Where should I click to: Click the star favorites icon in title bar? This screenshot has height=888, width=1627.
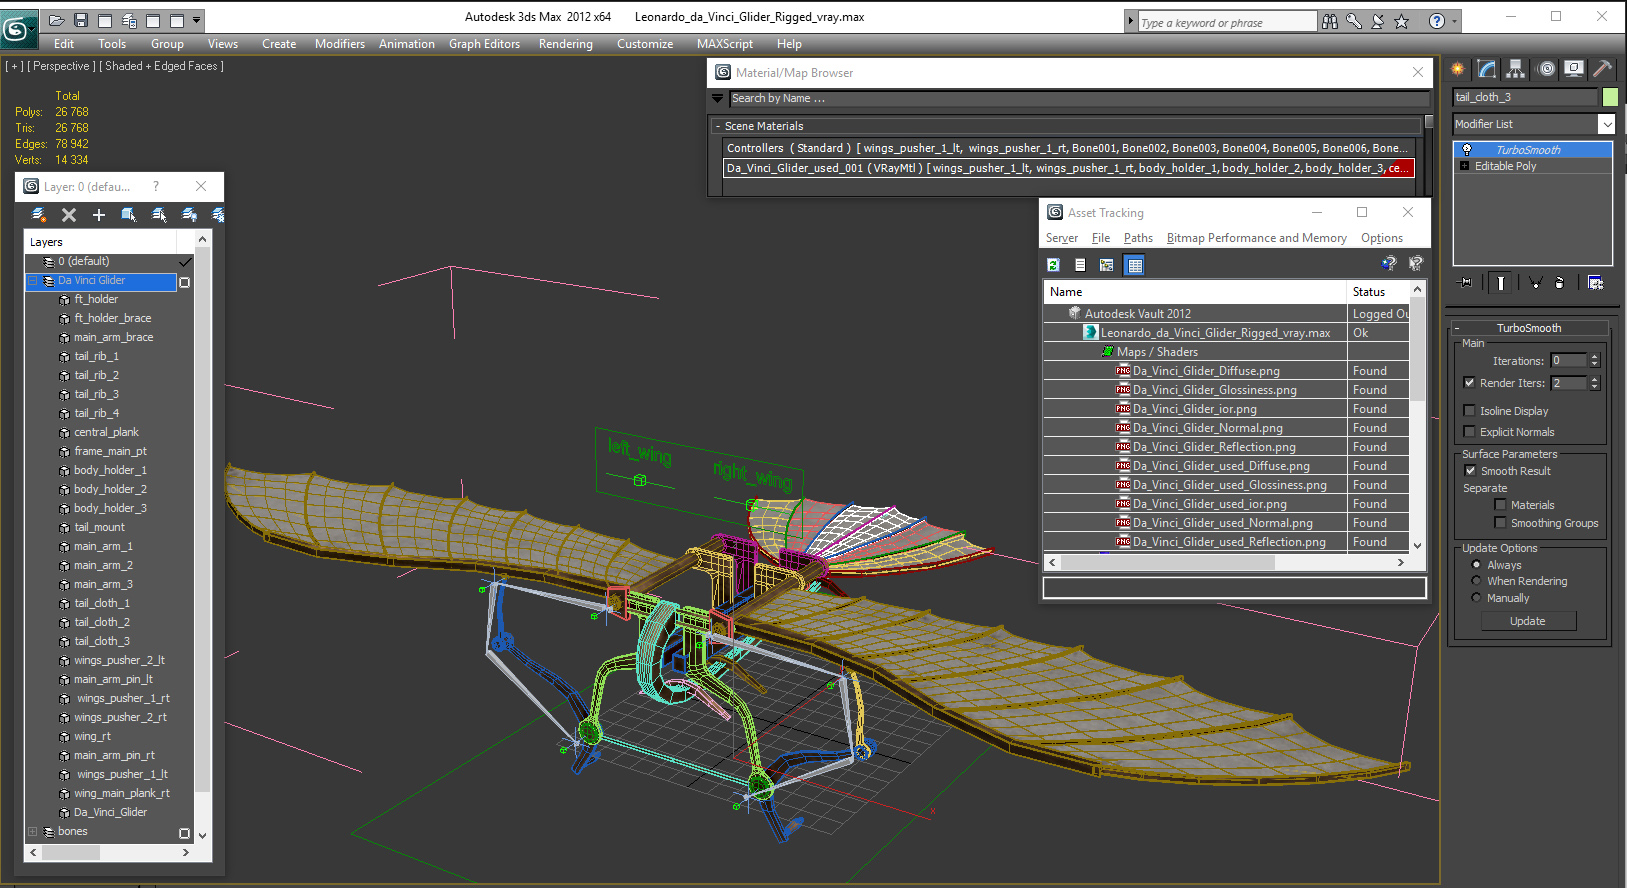click(x=1402, y=21)
